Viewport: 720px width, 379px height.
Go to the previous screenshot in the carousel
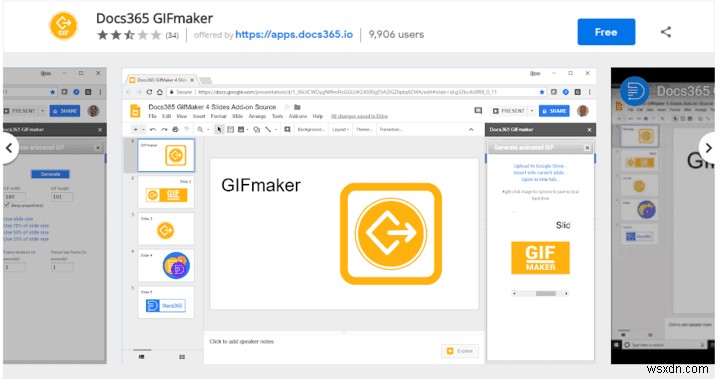click(9, 148)
